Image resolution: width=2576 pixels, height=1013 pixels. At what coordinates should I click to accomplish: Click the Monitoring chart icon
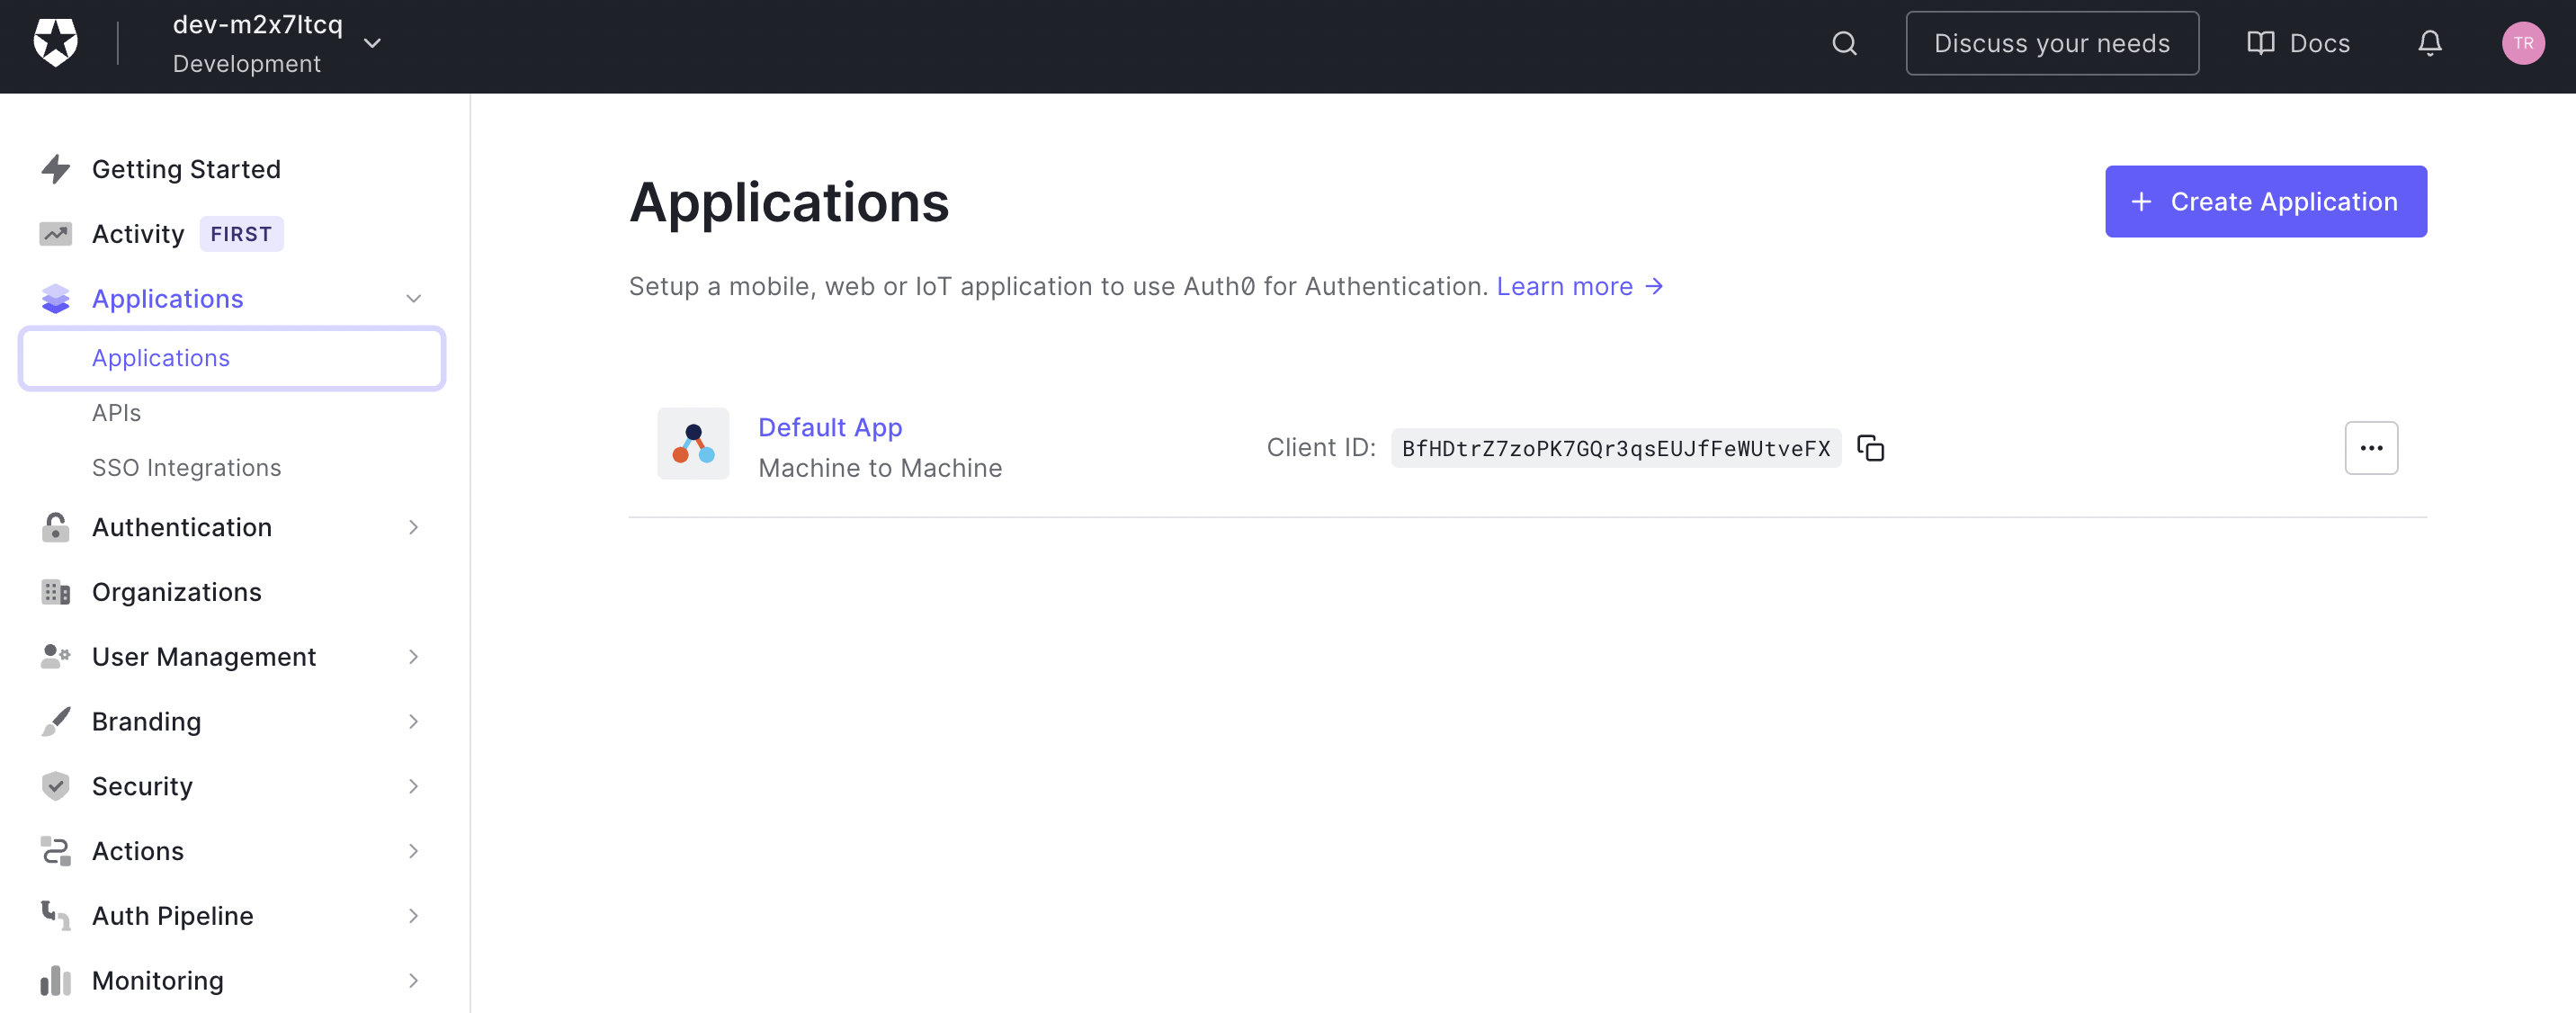pos(56,980)
